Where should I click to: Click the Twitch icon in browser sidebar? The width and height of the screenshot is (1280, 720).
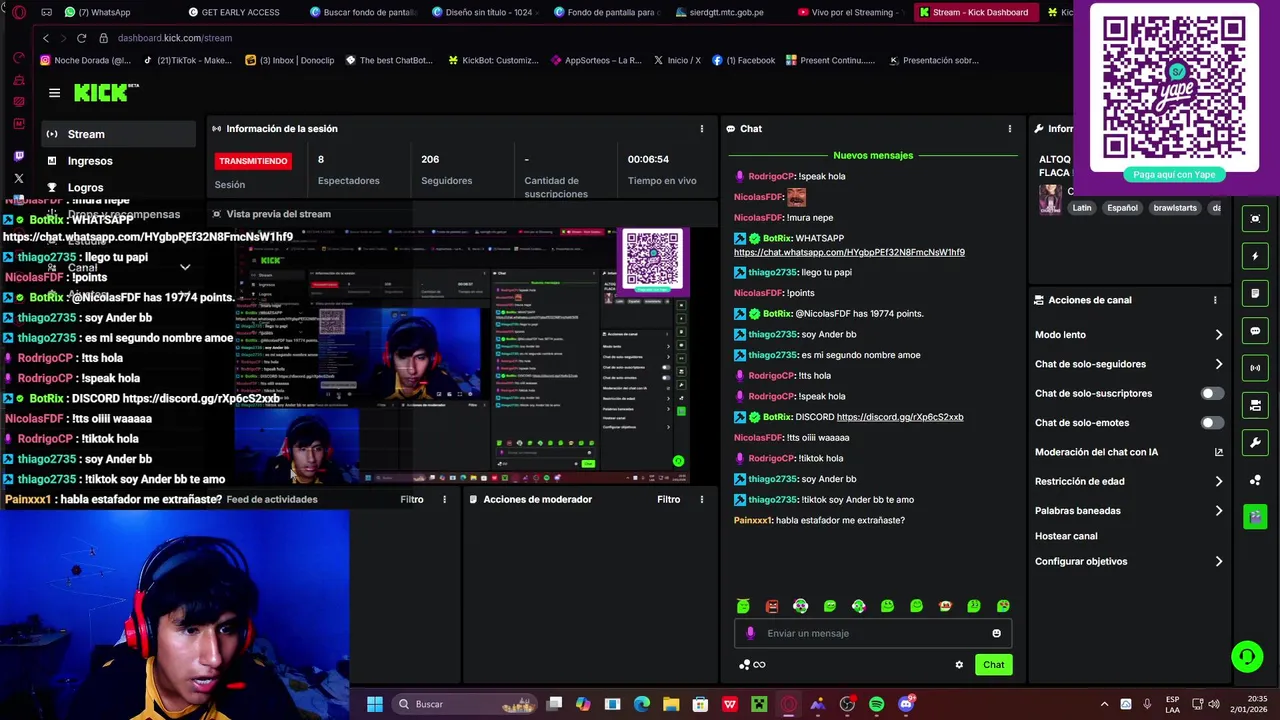[19, 156]
